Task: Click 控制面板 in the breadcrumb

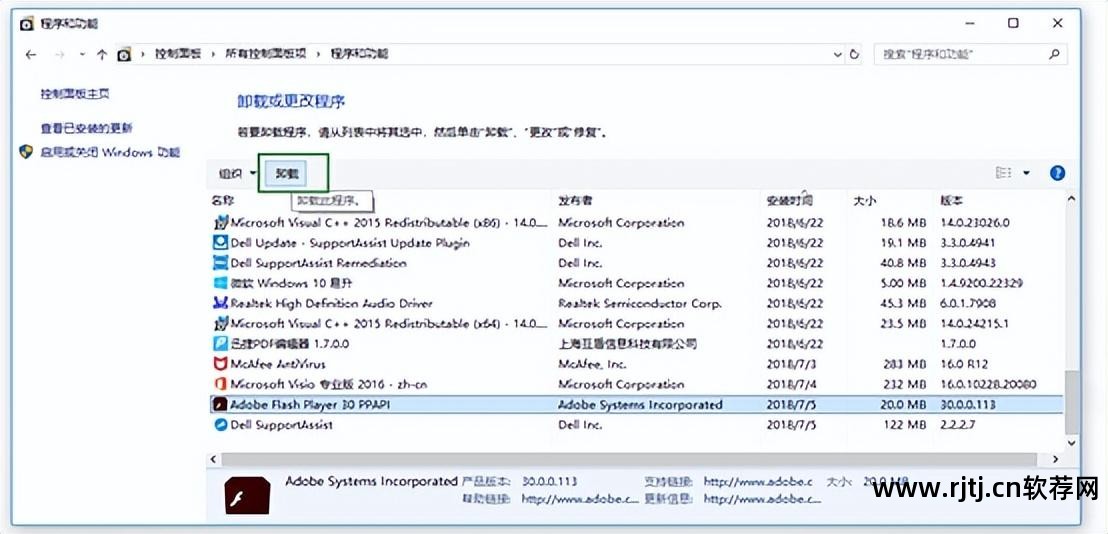Action: (178, 54)
